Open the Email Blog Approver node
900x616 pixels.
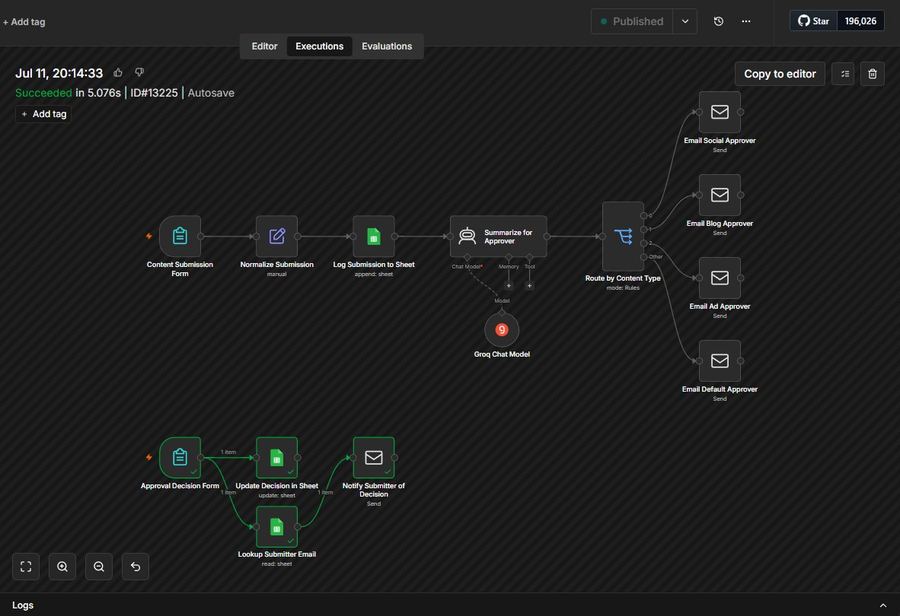tap(720, 195)
